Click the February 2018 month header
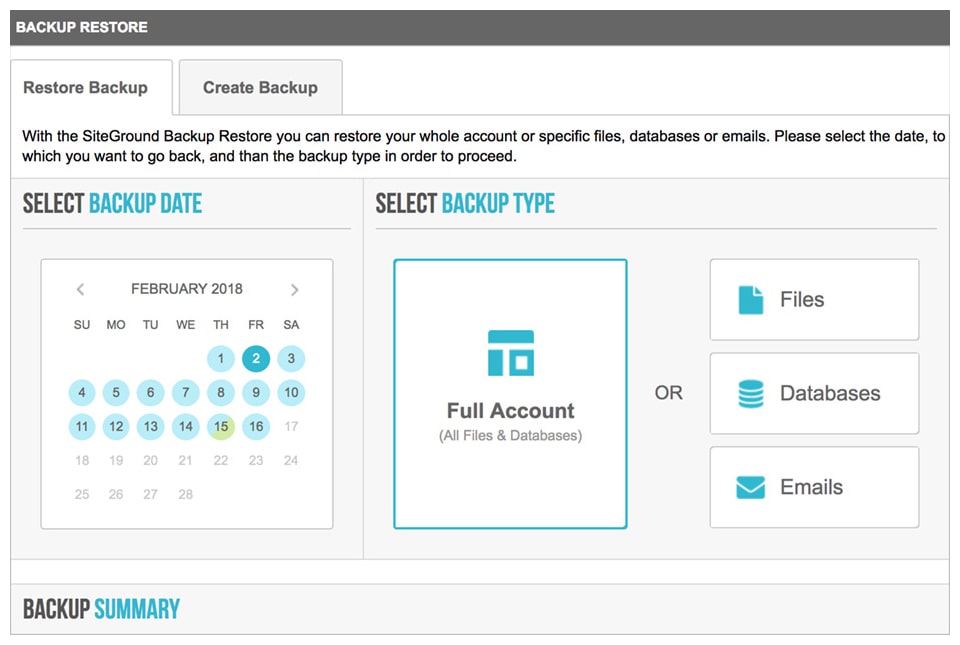This screenshot has height=645, width=960. [x=187, y=289]
